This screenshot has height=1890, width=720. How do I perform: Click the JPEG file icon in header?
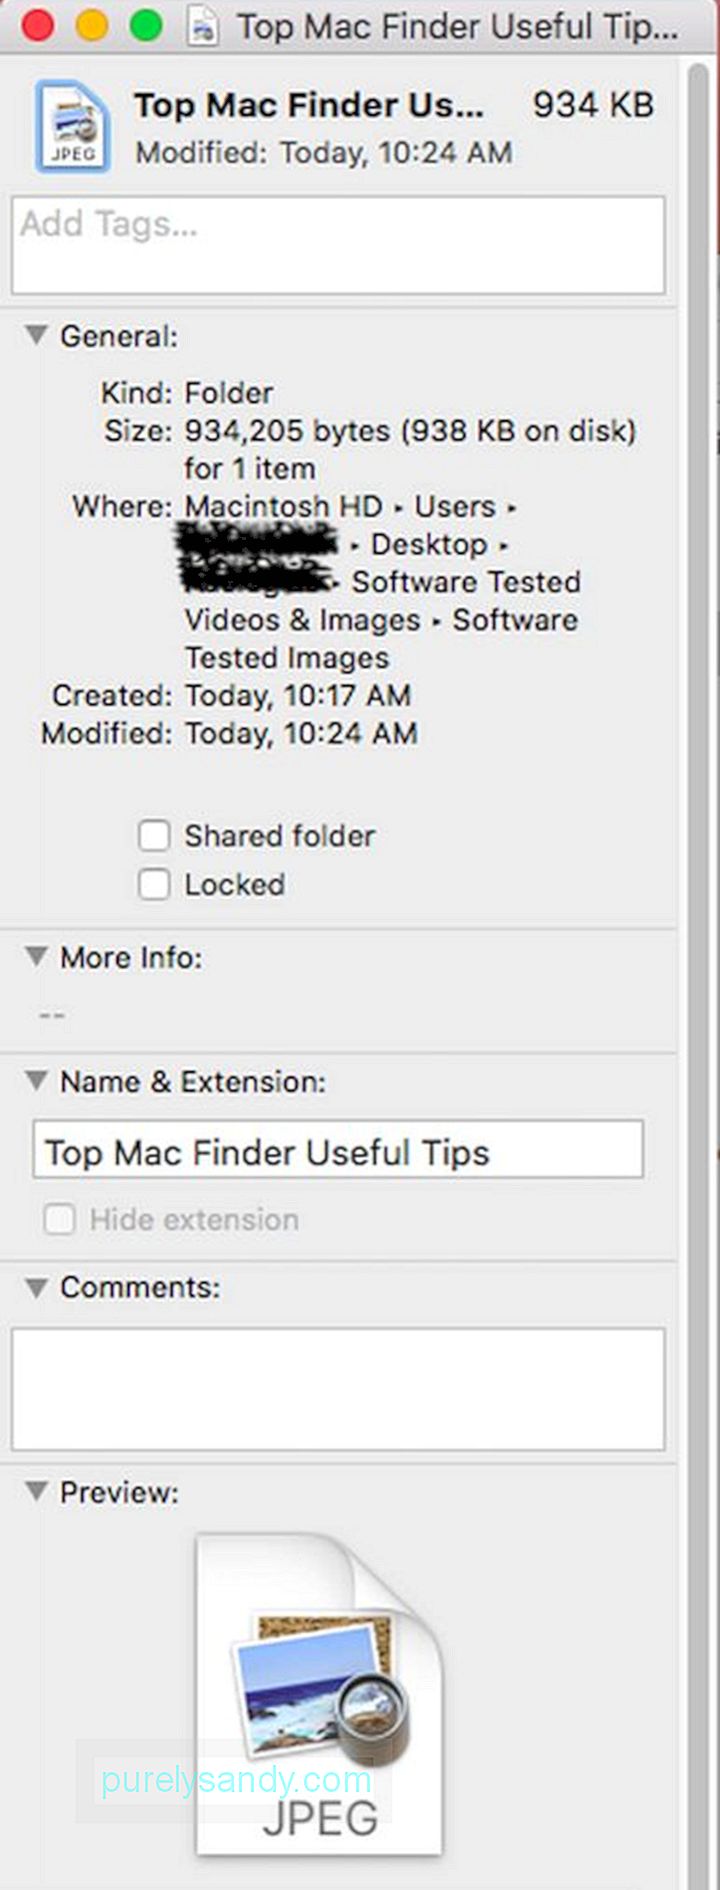tap(72, 128)
